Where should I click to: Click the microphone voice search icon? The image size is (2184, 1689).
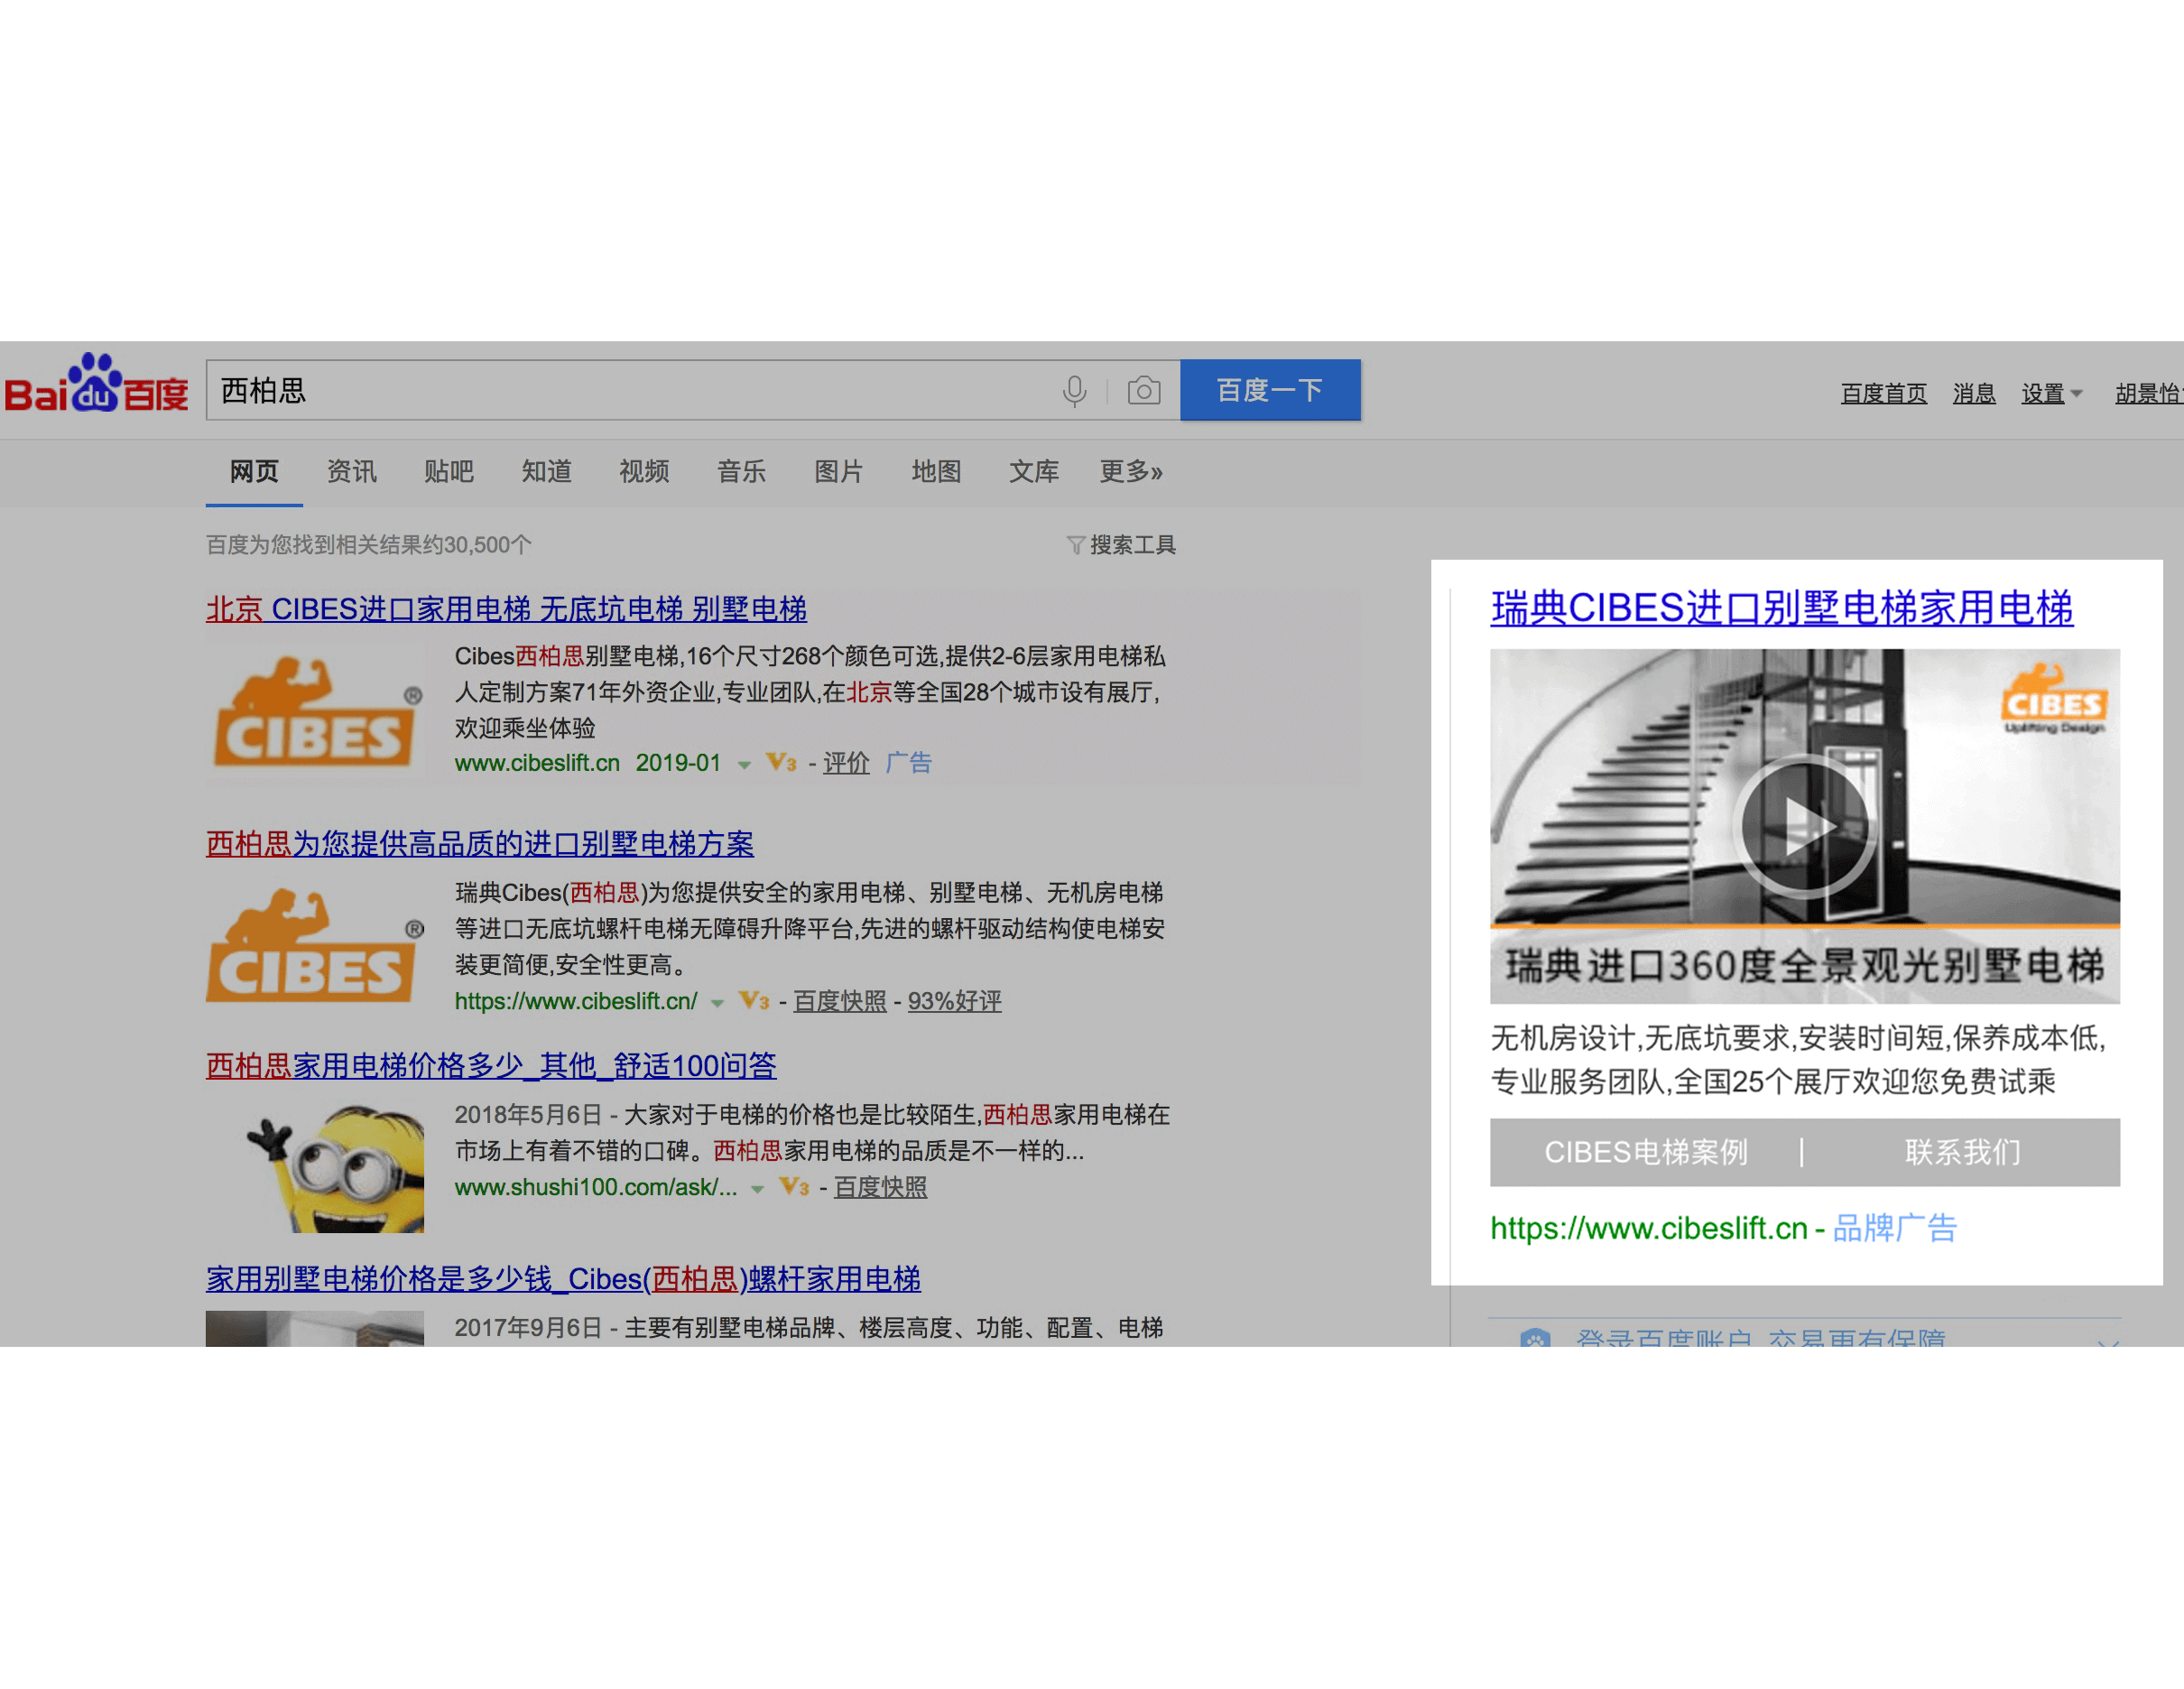pyautogui.click(x=1074, y=391)
